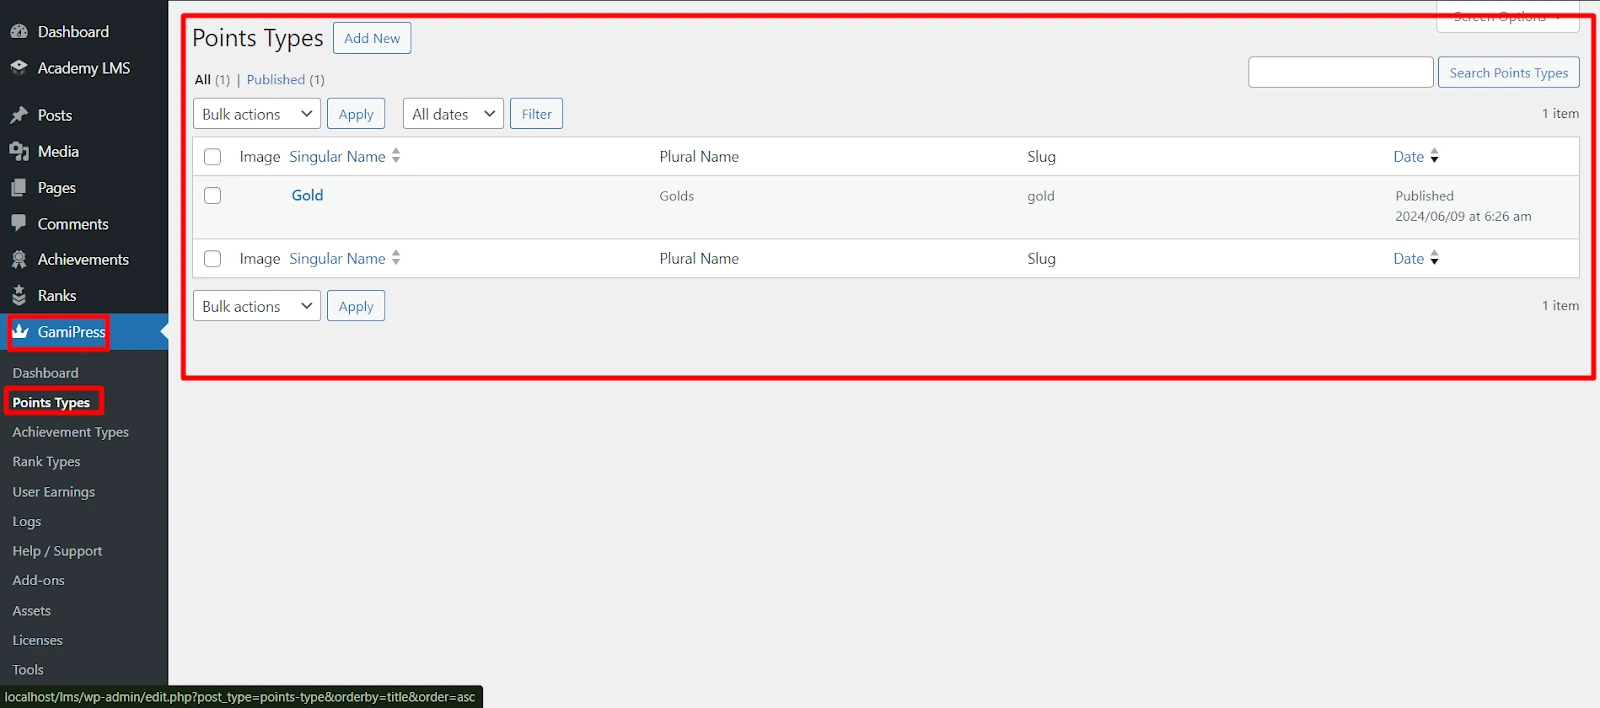Click sort arrows beside bottom Date footer

[1434, 258]
